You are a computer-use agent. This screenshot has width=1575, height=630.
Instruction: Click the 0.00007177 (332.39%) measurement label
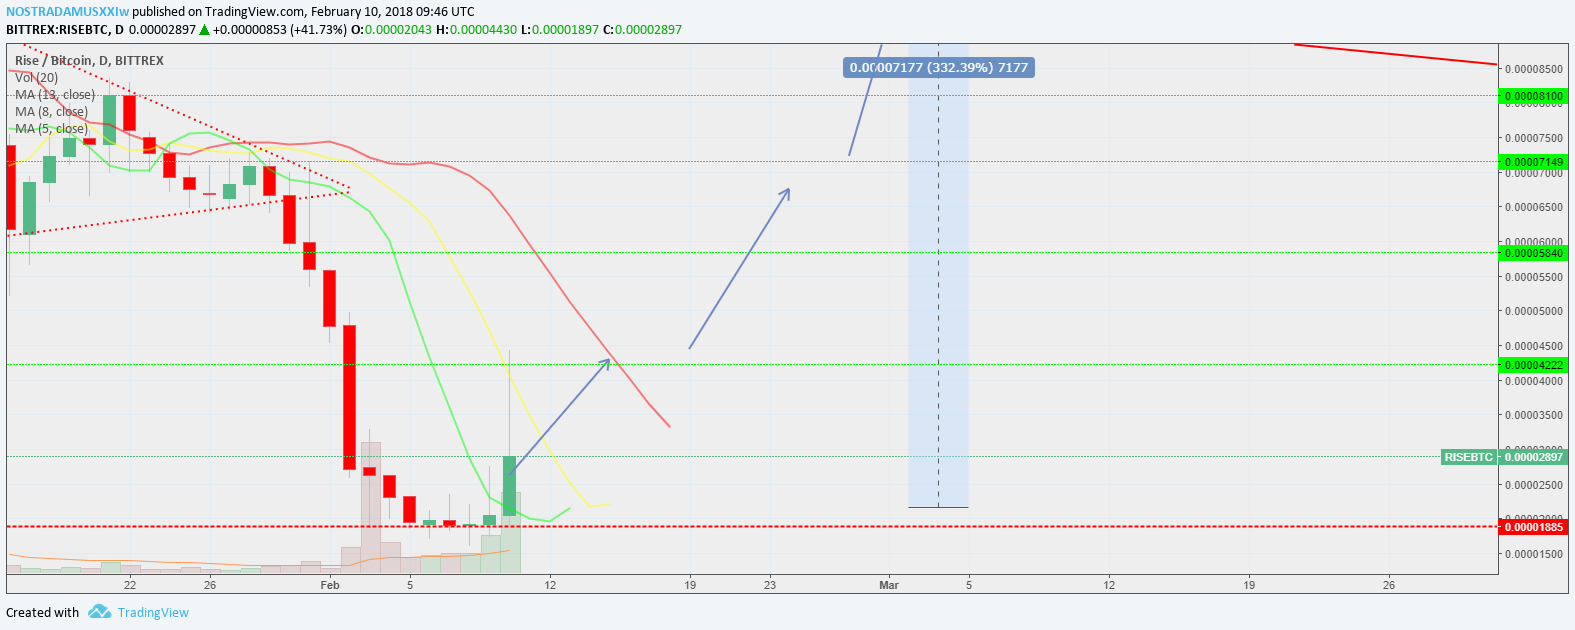click(938, 68)
